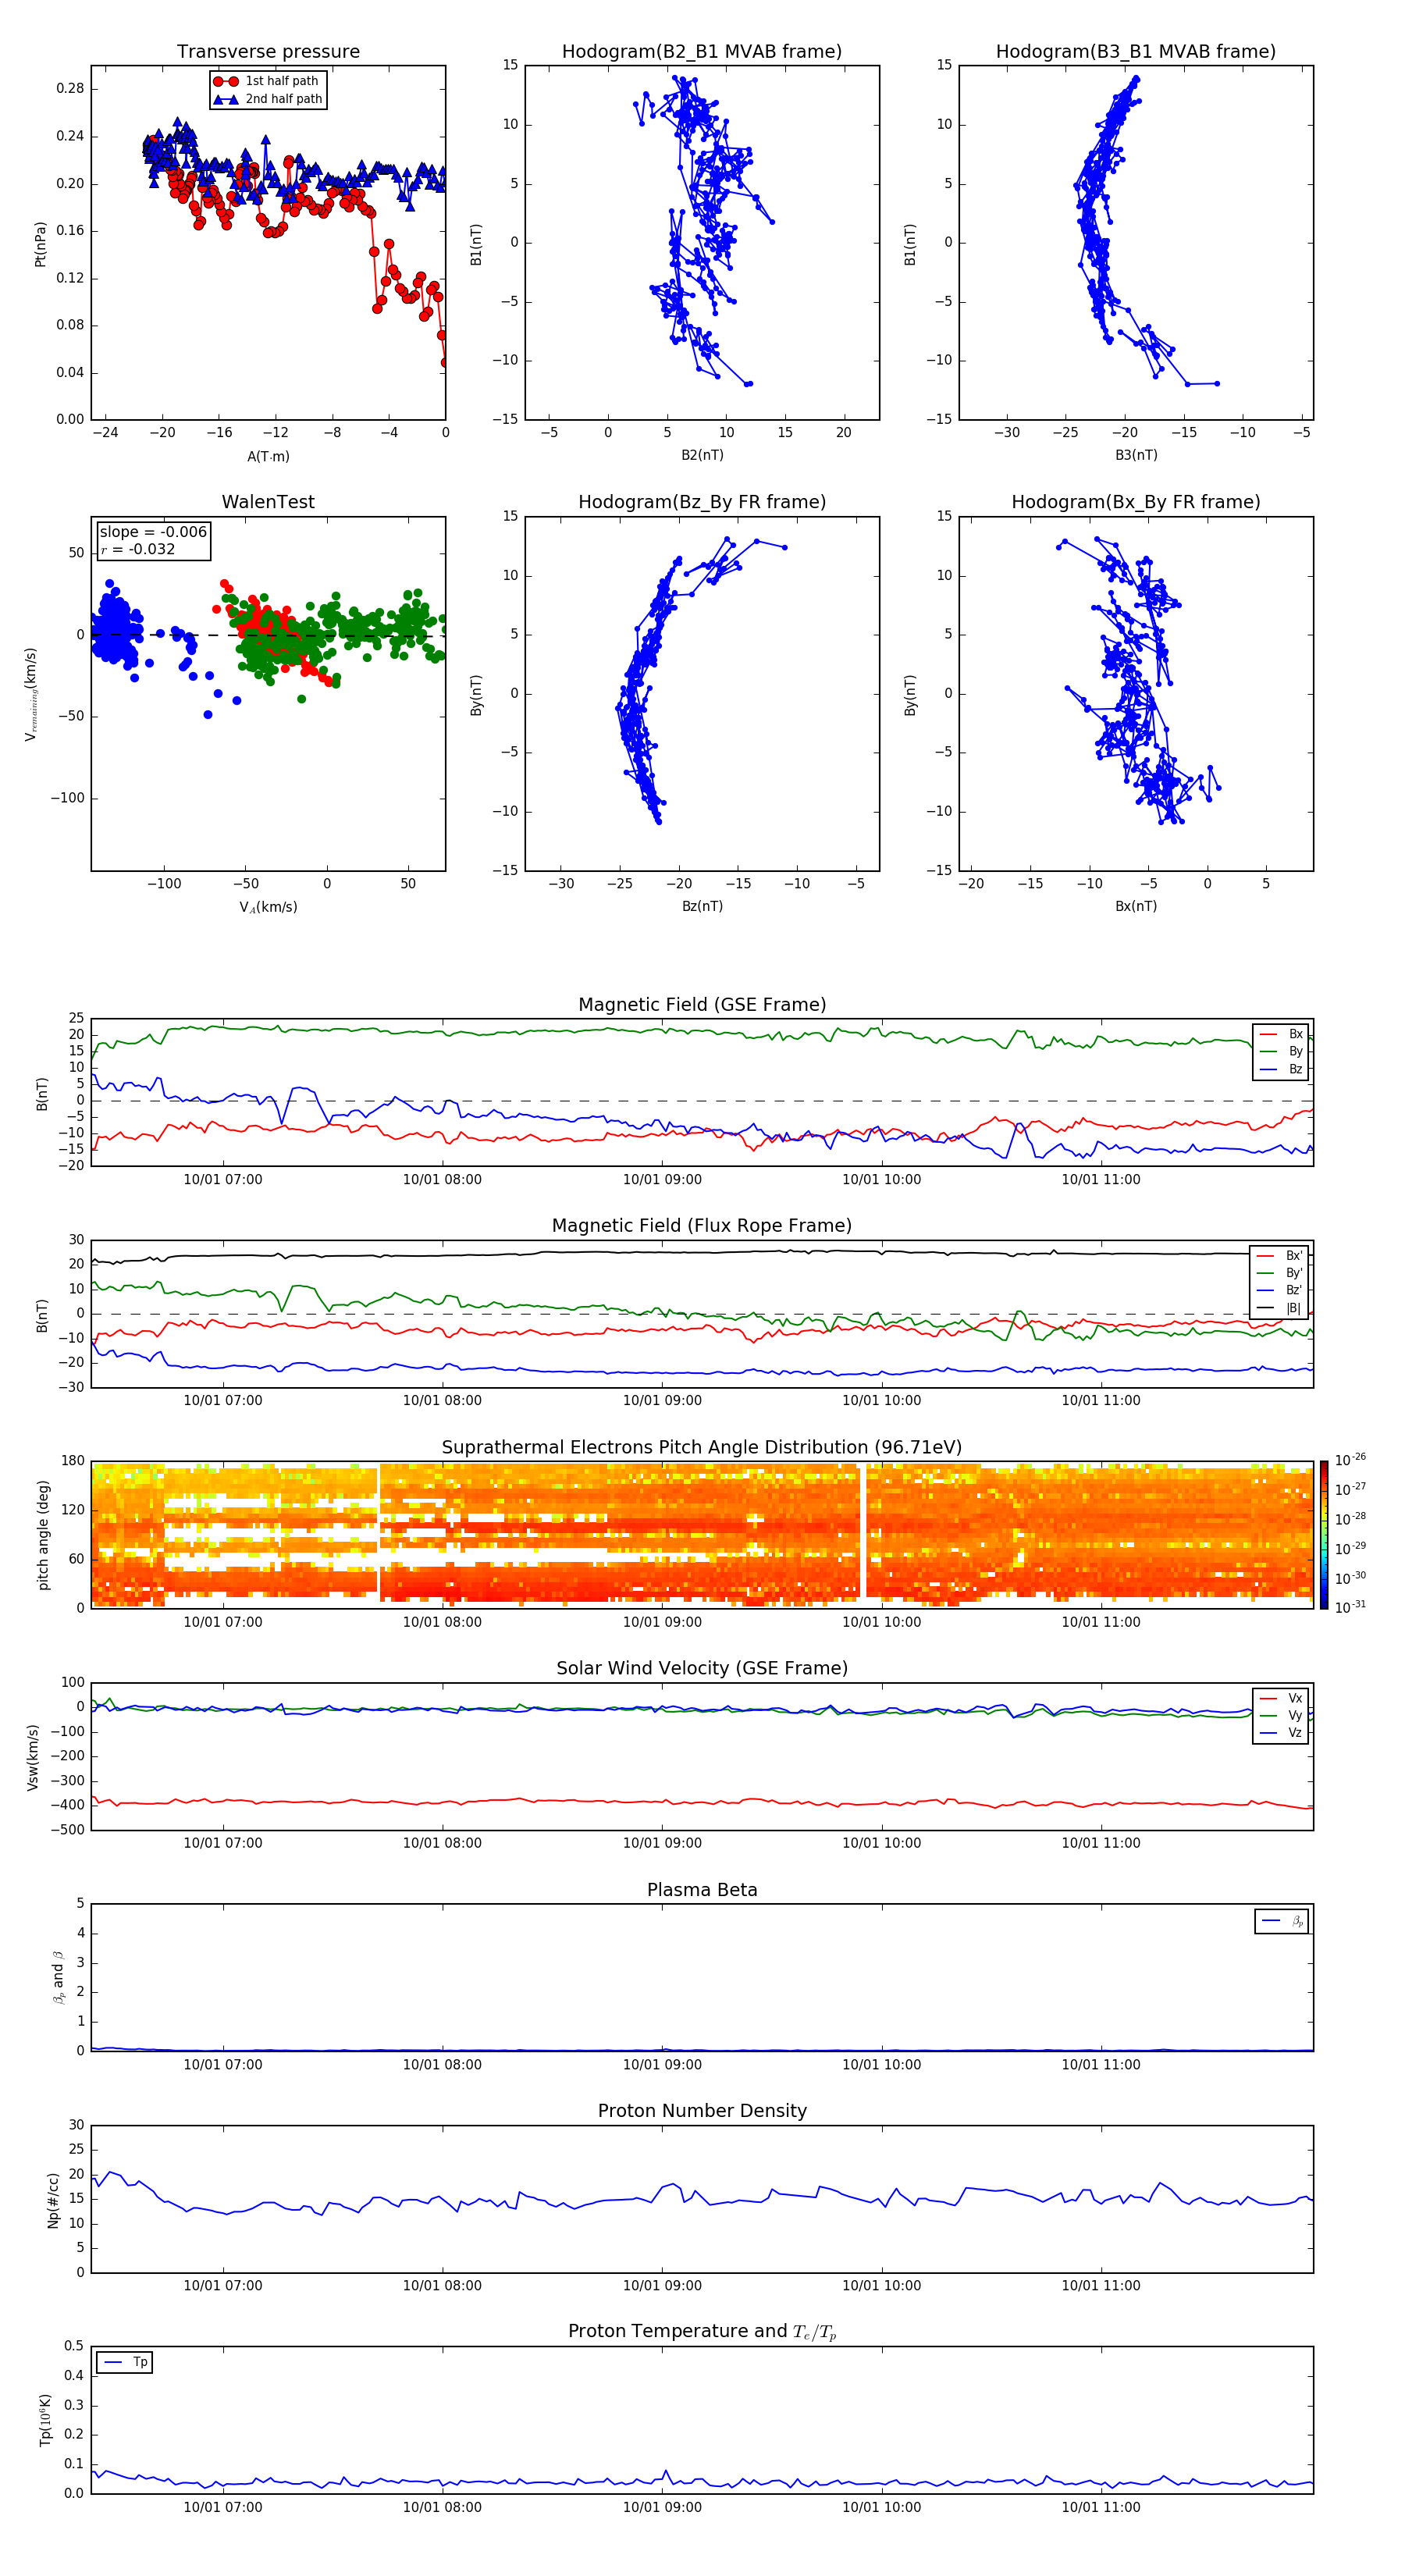Select the 'slope = -0.006' annotation
This screenshot has width=1405, height=2576.
tap(153, 532)
